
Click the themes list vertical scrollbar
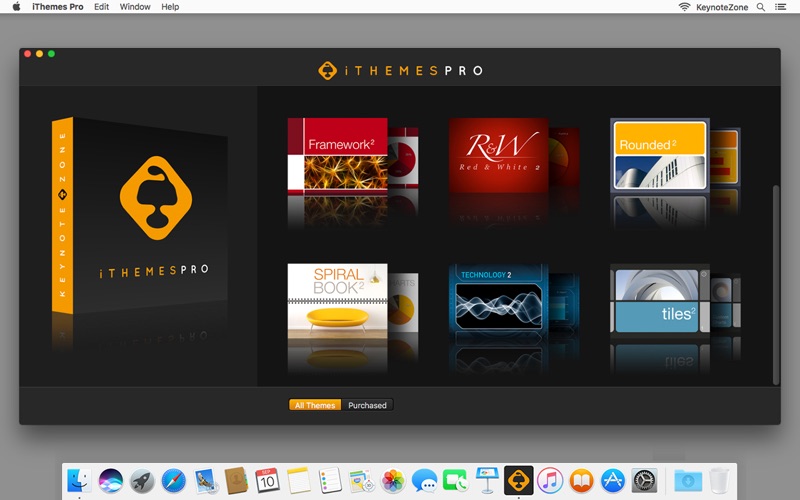pos(776,285)
